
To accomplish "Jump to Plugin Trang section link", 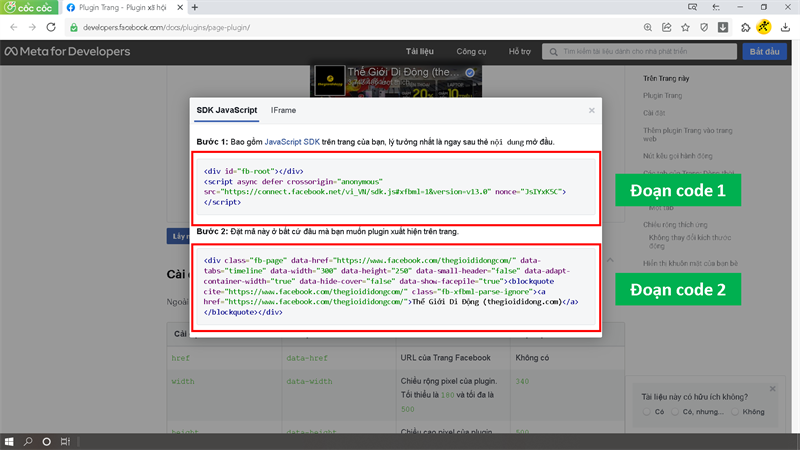I will pyautogui.click(x=662, y=95).
